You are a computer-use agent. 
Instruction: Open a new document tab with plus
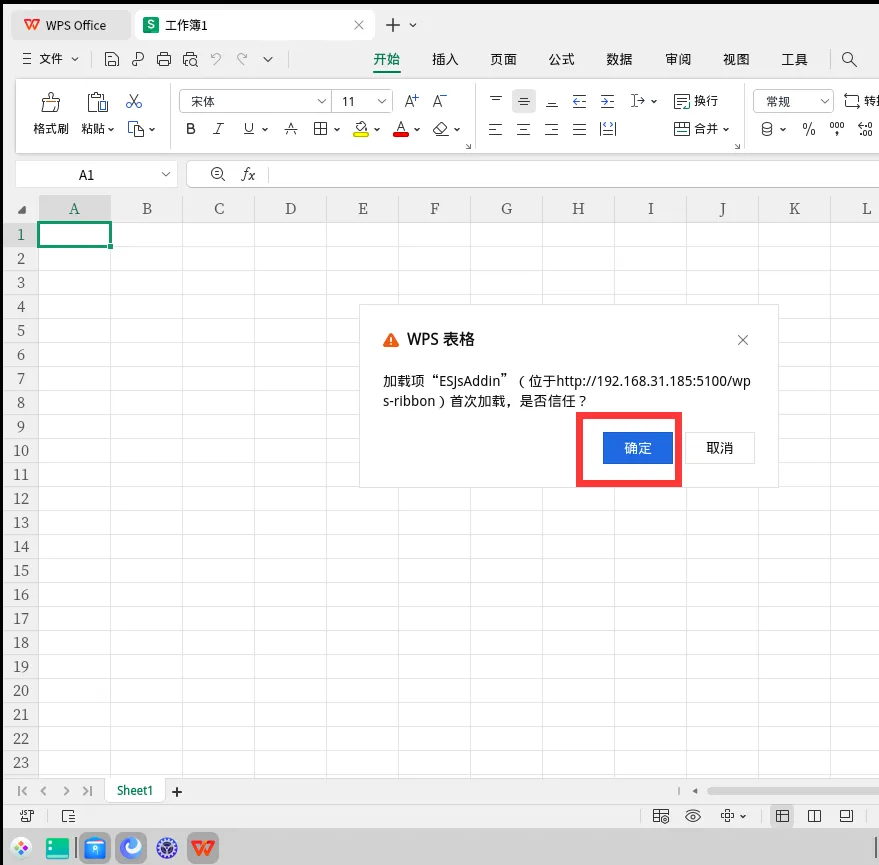pyautogui.click(x=393, y=25)
